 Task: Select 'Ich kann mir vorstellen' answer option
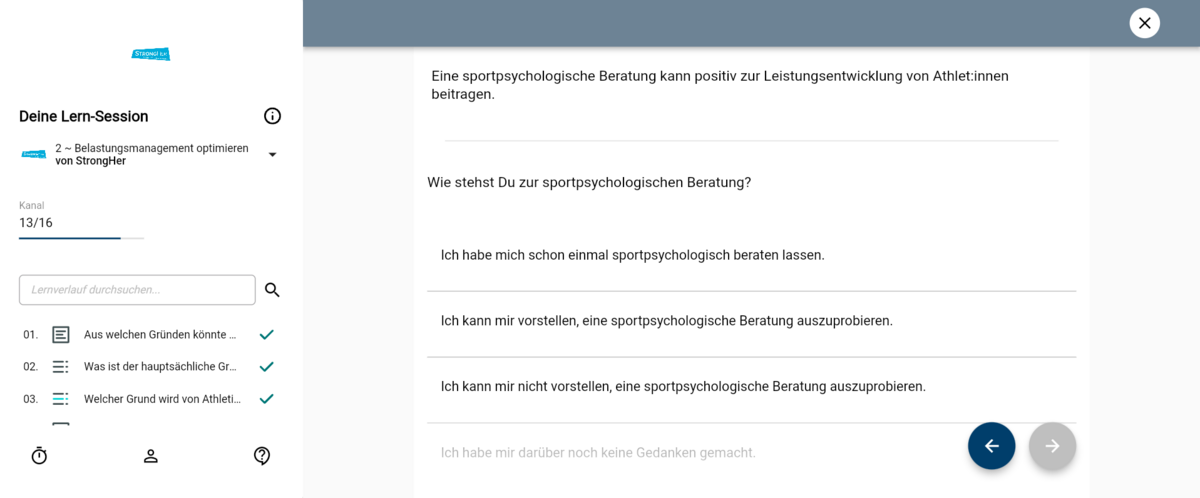click(x=750, y=321)
